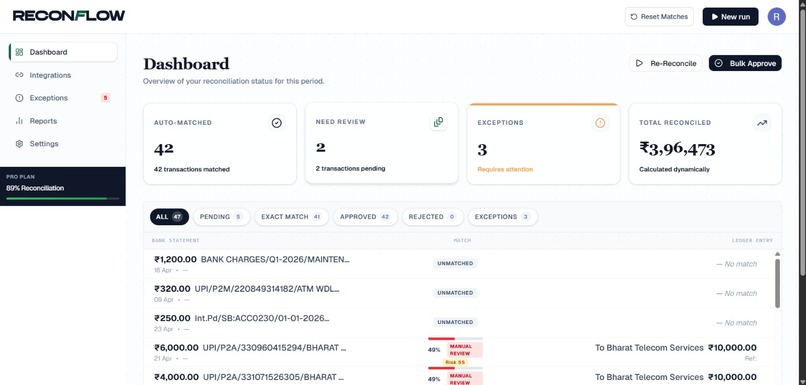This screenshot has height=385, width=806.
Task: Click the PRO PLAN label
Action: coord(21,177)
